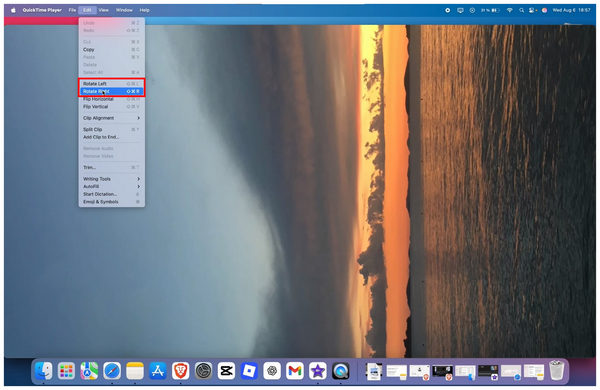
Task: Open Emoji & Symbols from the Edit menu
Action: click(x=111, y=202)
